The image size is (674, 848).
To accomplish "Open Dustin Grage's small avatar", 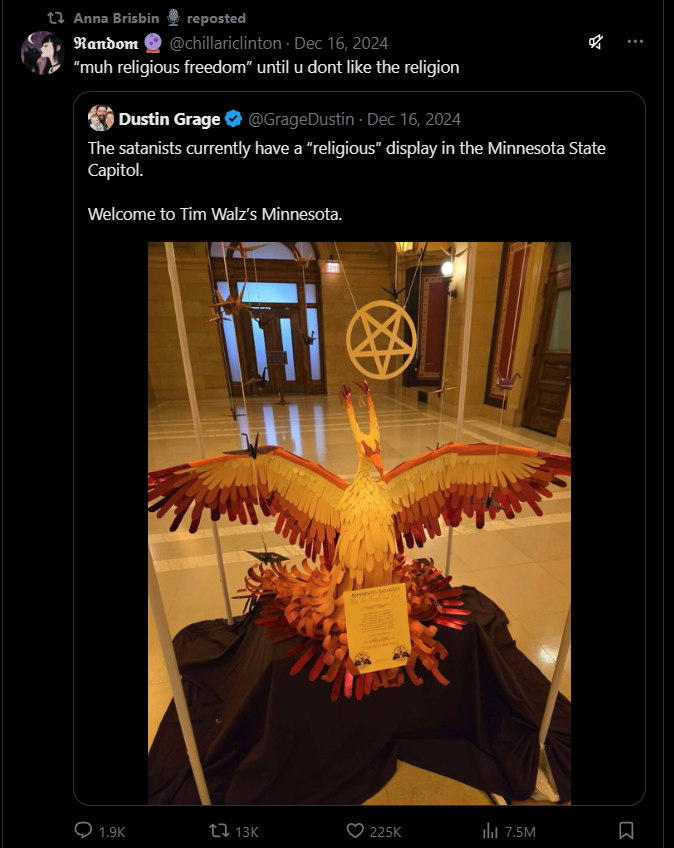I will tap(101, 118).
